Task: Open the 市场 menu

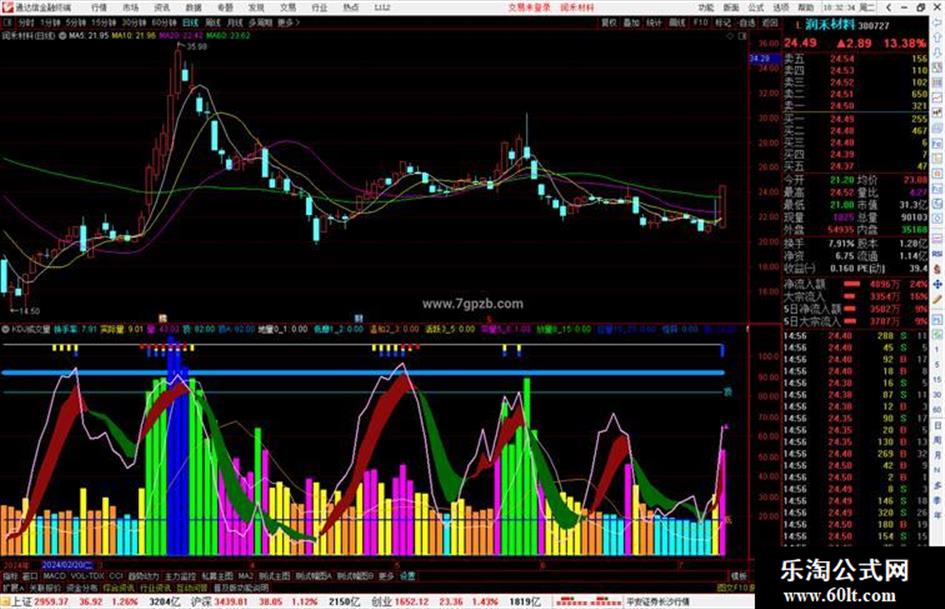Action: pos(130,7)
